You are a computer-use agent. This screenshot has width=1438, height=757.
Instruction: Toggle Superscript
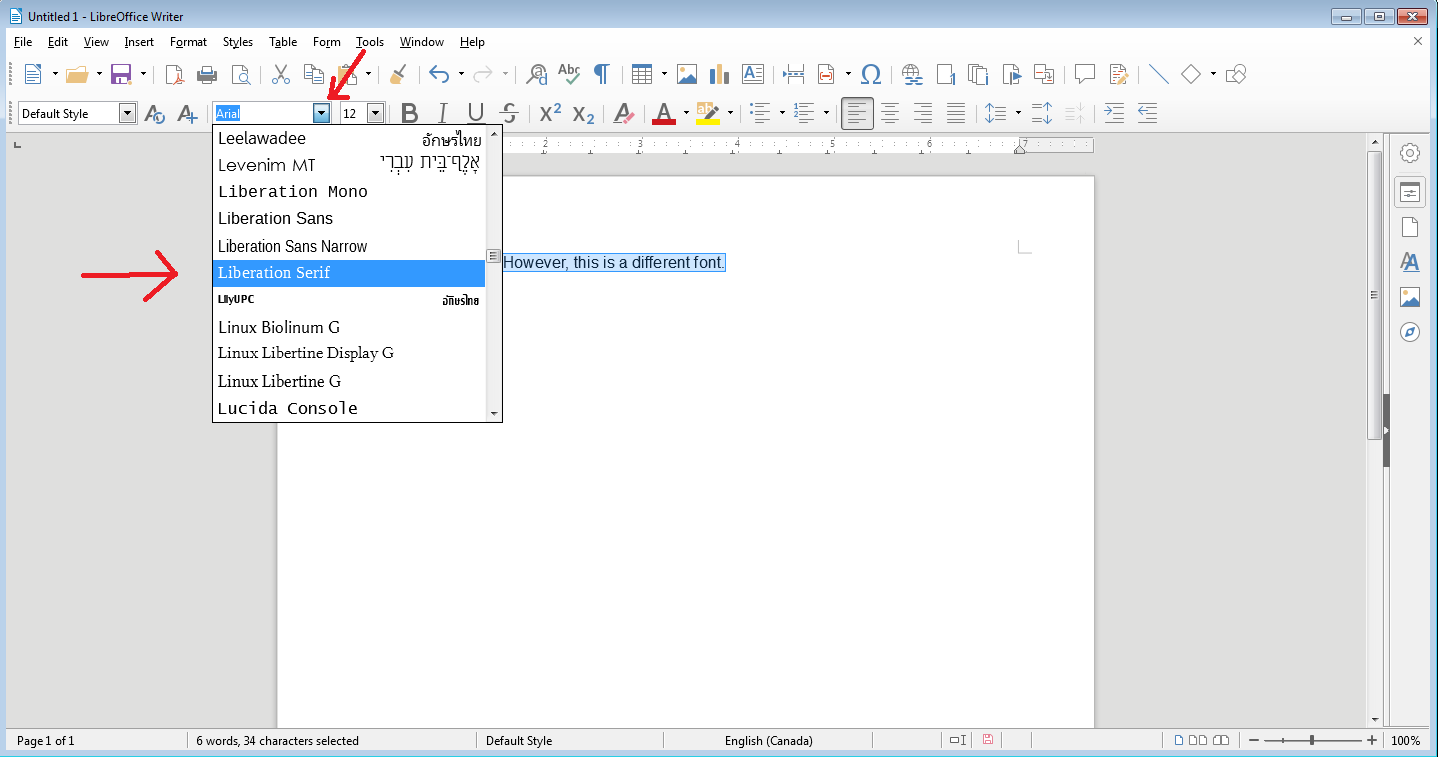[550, 113]
